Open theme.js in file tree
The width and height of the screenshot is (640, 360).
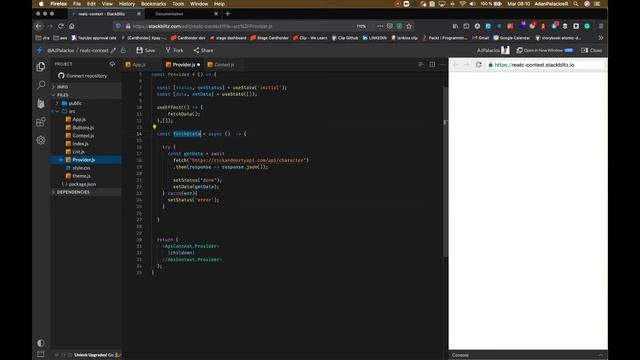81,176
